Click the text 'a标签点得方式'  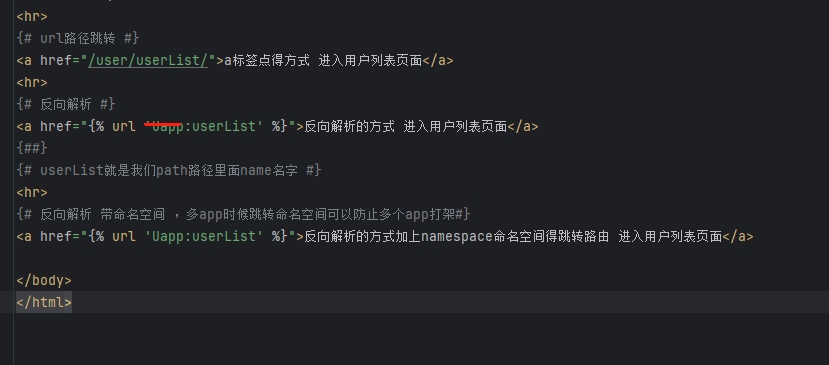pyautogui.click(x=267, y=60)
